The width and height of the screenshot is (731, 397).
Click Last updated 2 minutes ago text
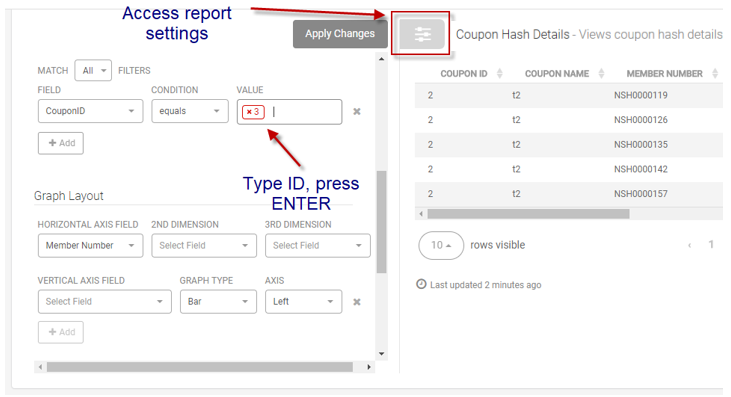[x=485, y=285]
